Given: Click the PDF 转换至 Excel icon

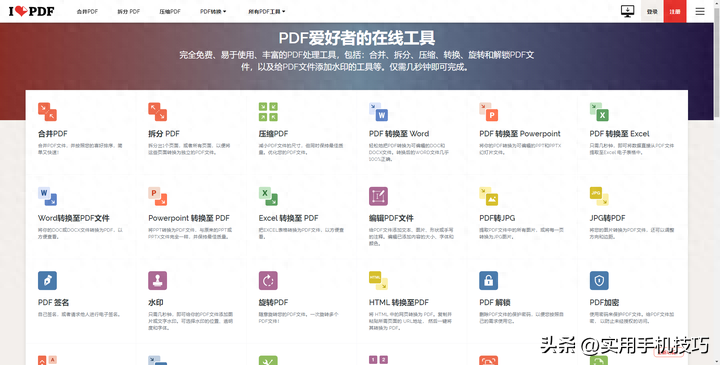Looking at the screenshot, I should point(599,112).
